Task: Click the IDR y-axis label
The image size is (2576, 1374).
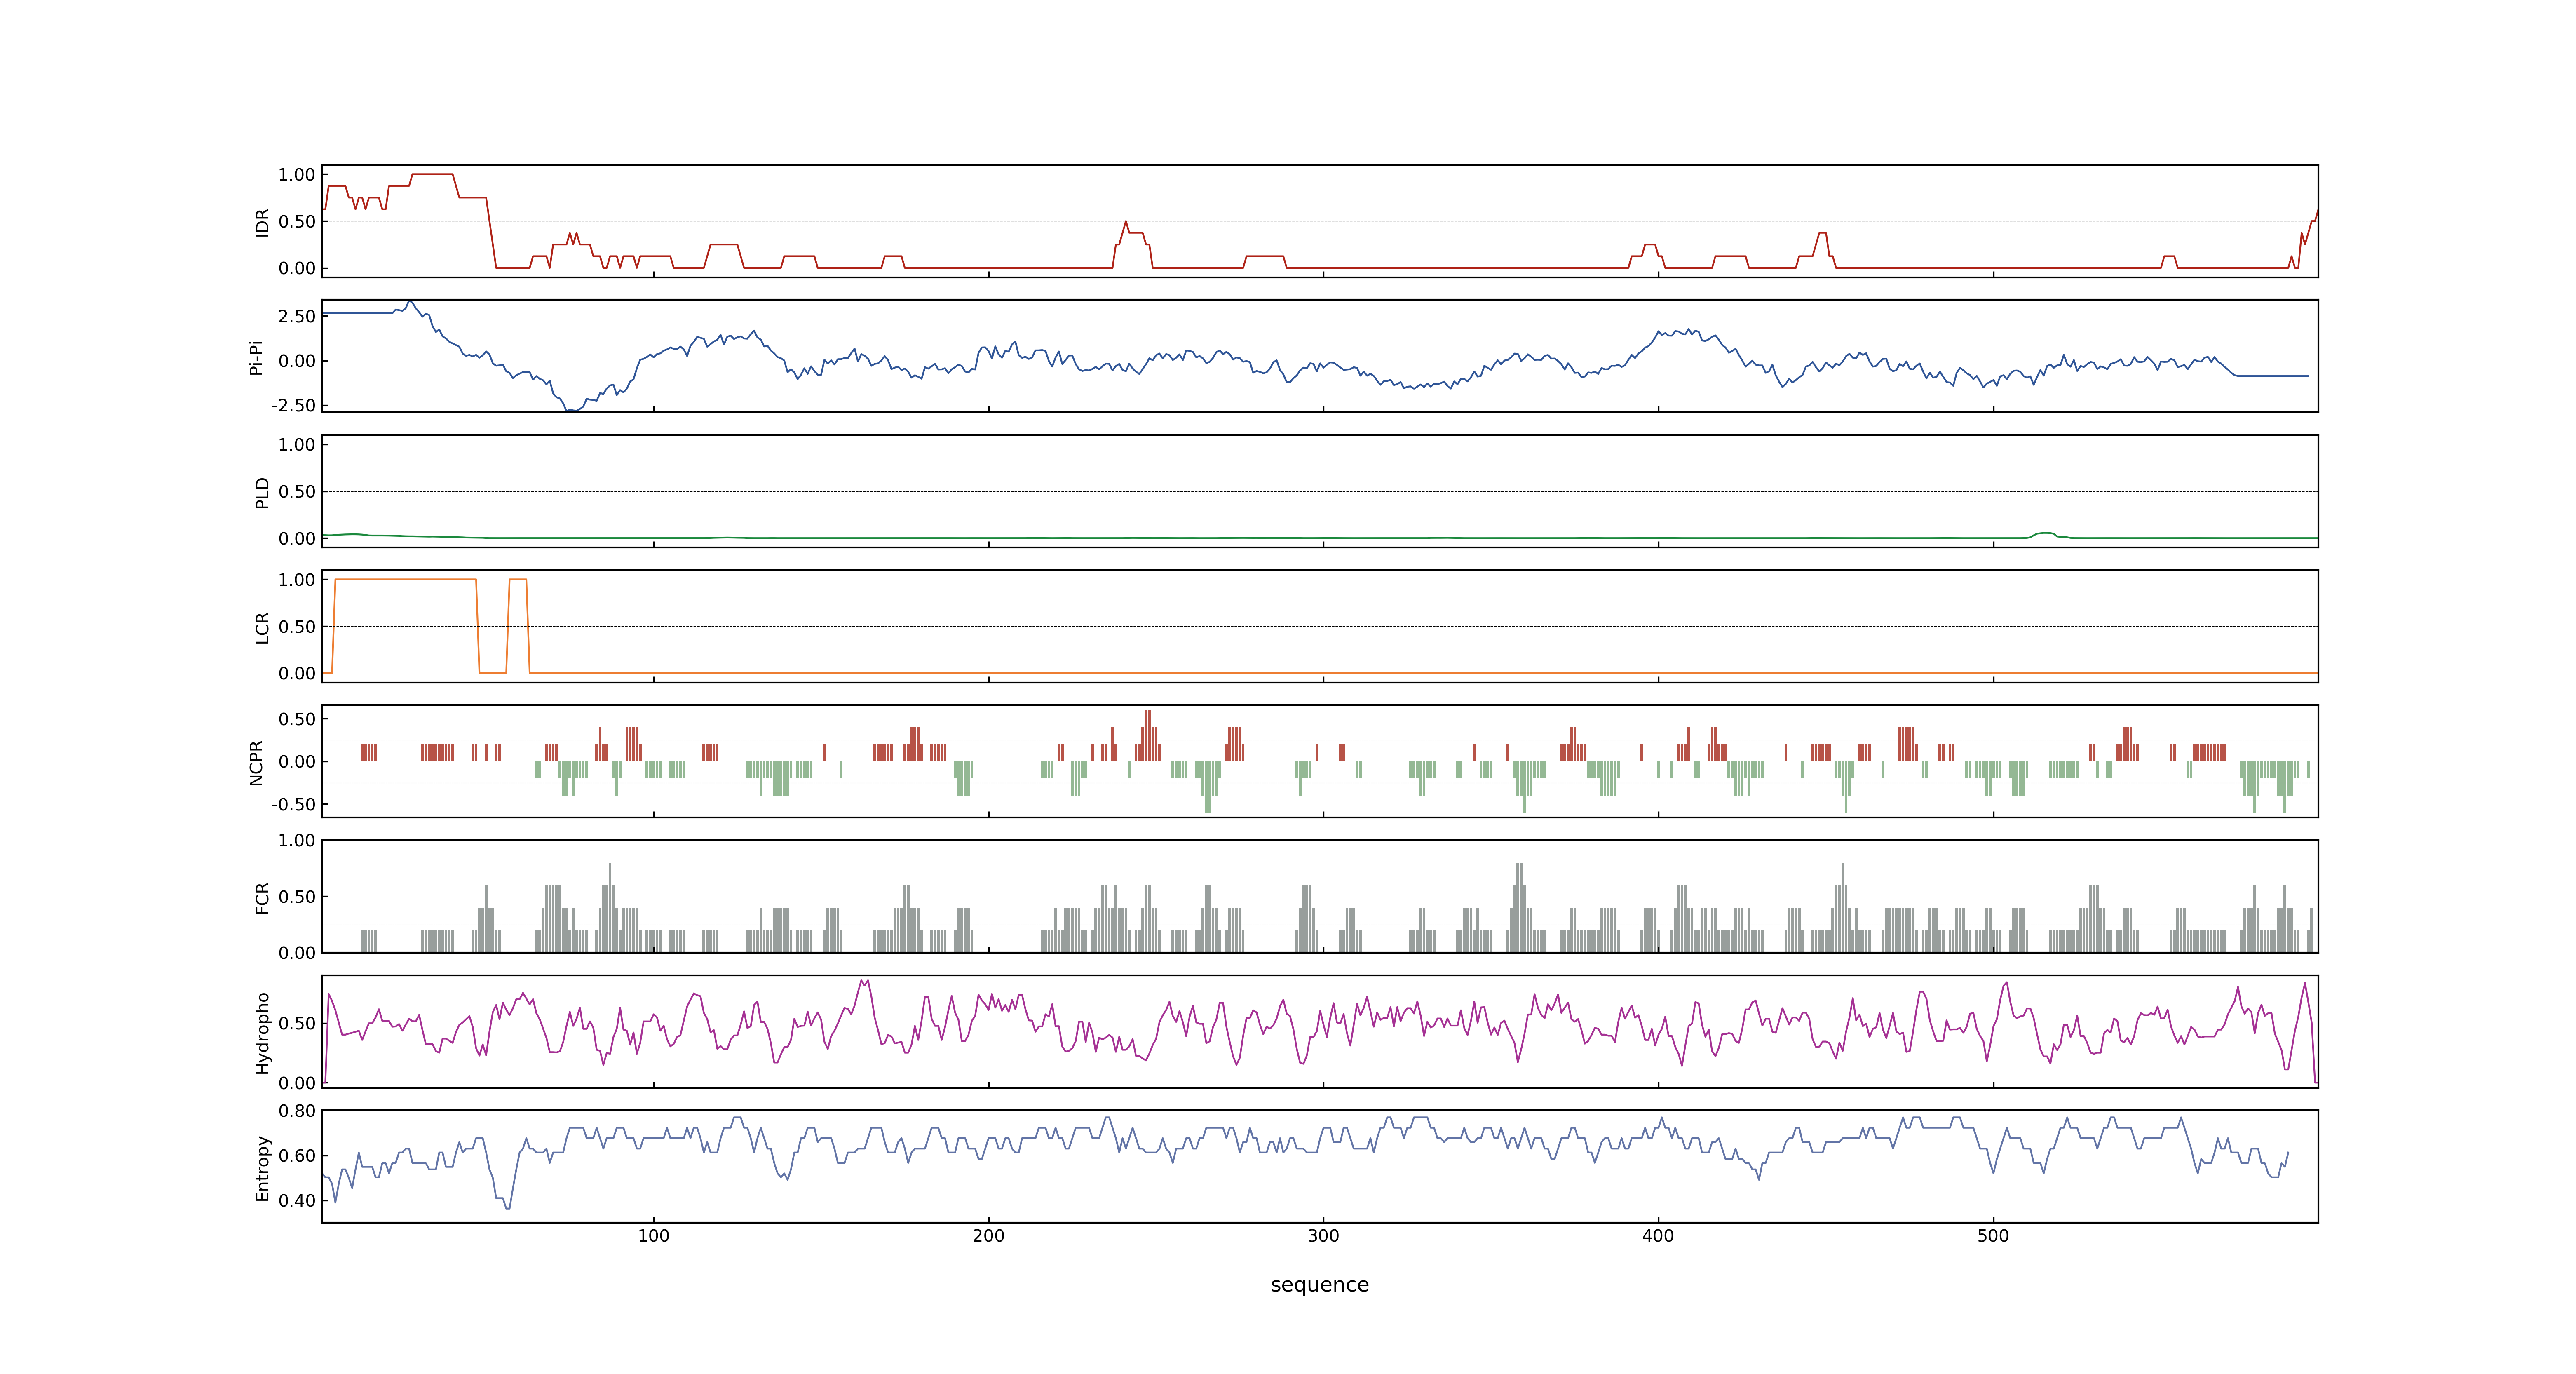Action: click(x=263, y=222)
